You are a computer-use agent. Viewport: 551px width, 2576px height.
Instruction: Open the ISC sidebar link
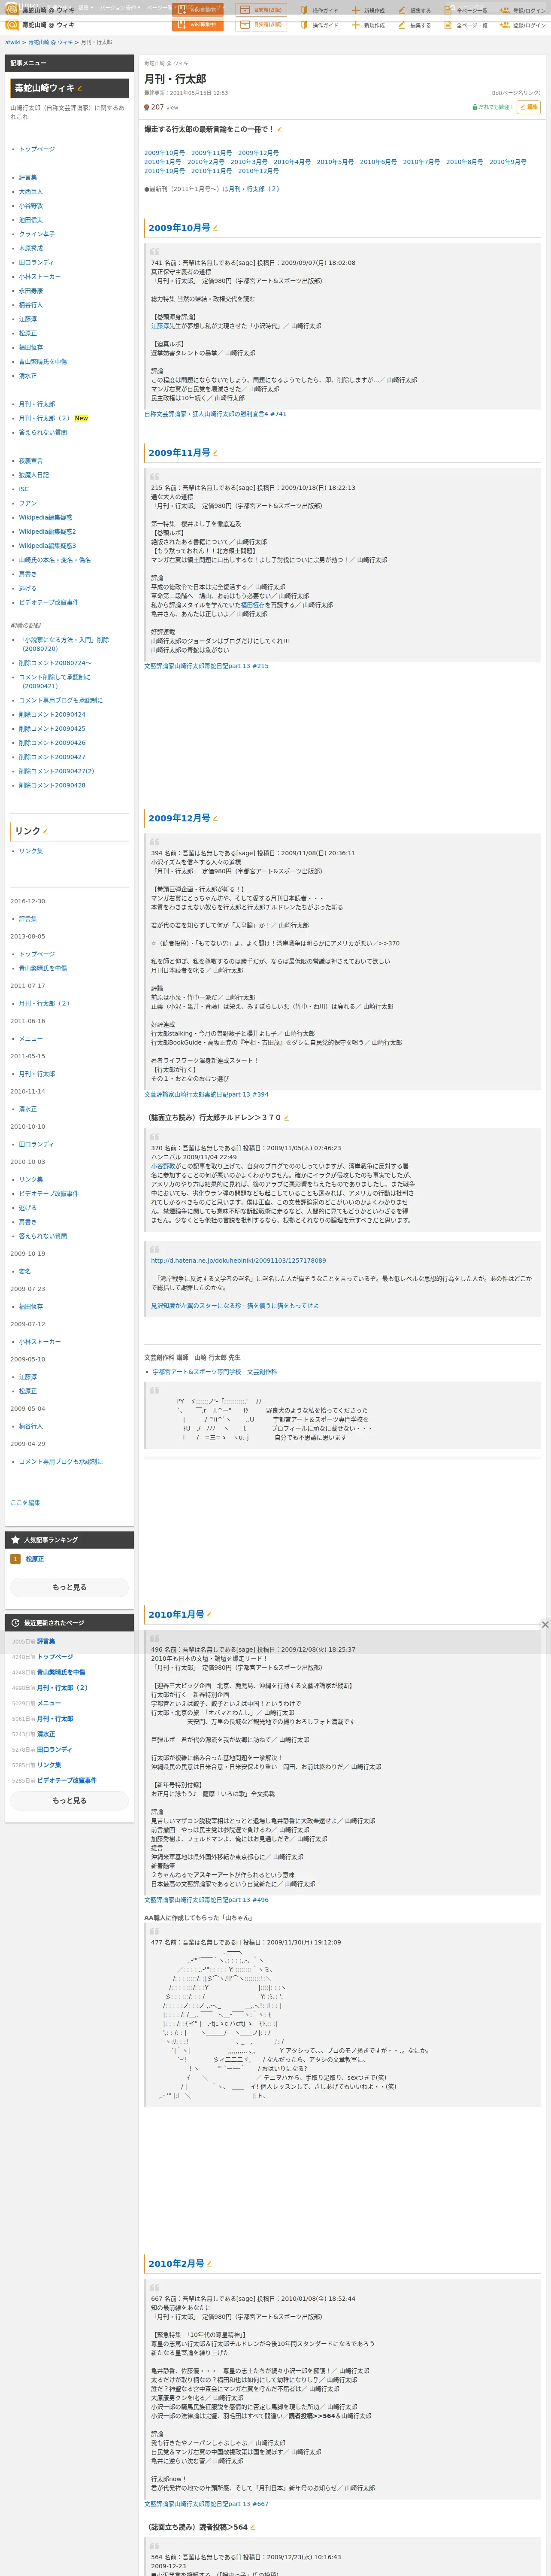coord(24,489)
